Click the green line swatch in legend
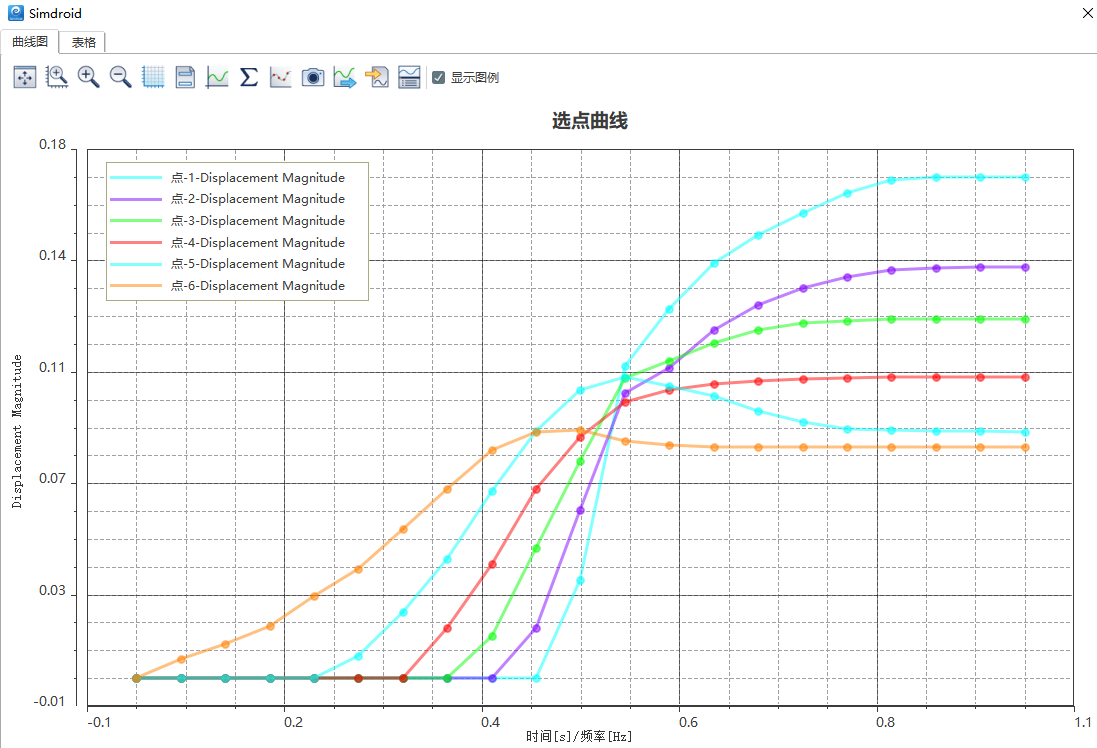The width and height of the screenshot is (1097, 748). tap(136, 221)
